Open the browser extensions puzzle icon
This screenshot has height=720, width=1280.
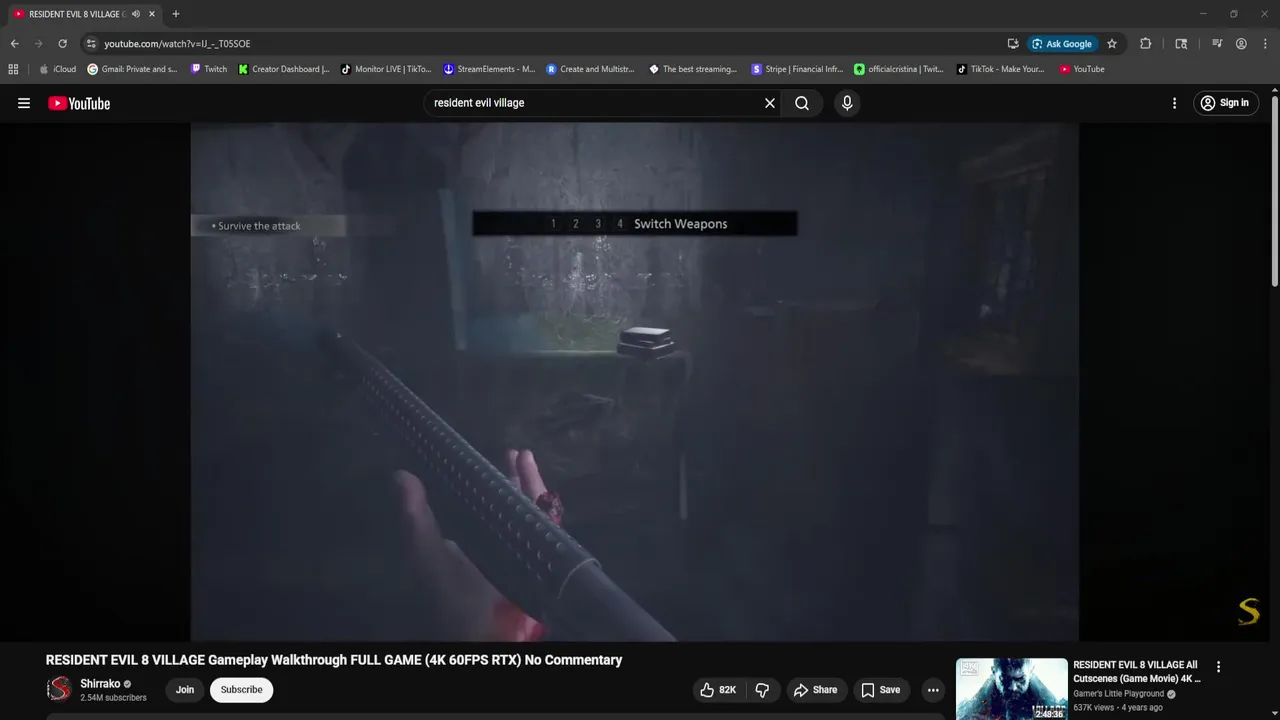(1146, 44)
